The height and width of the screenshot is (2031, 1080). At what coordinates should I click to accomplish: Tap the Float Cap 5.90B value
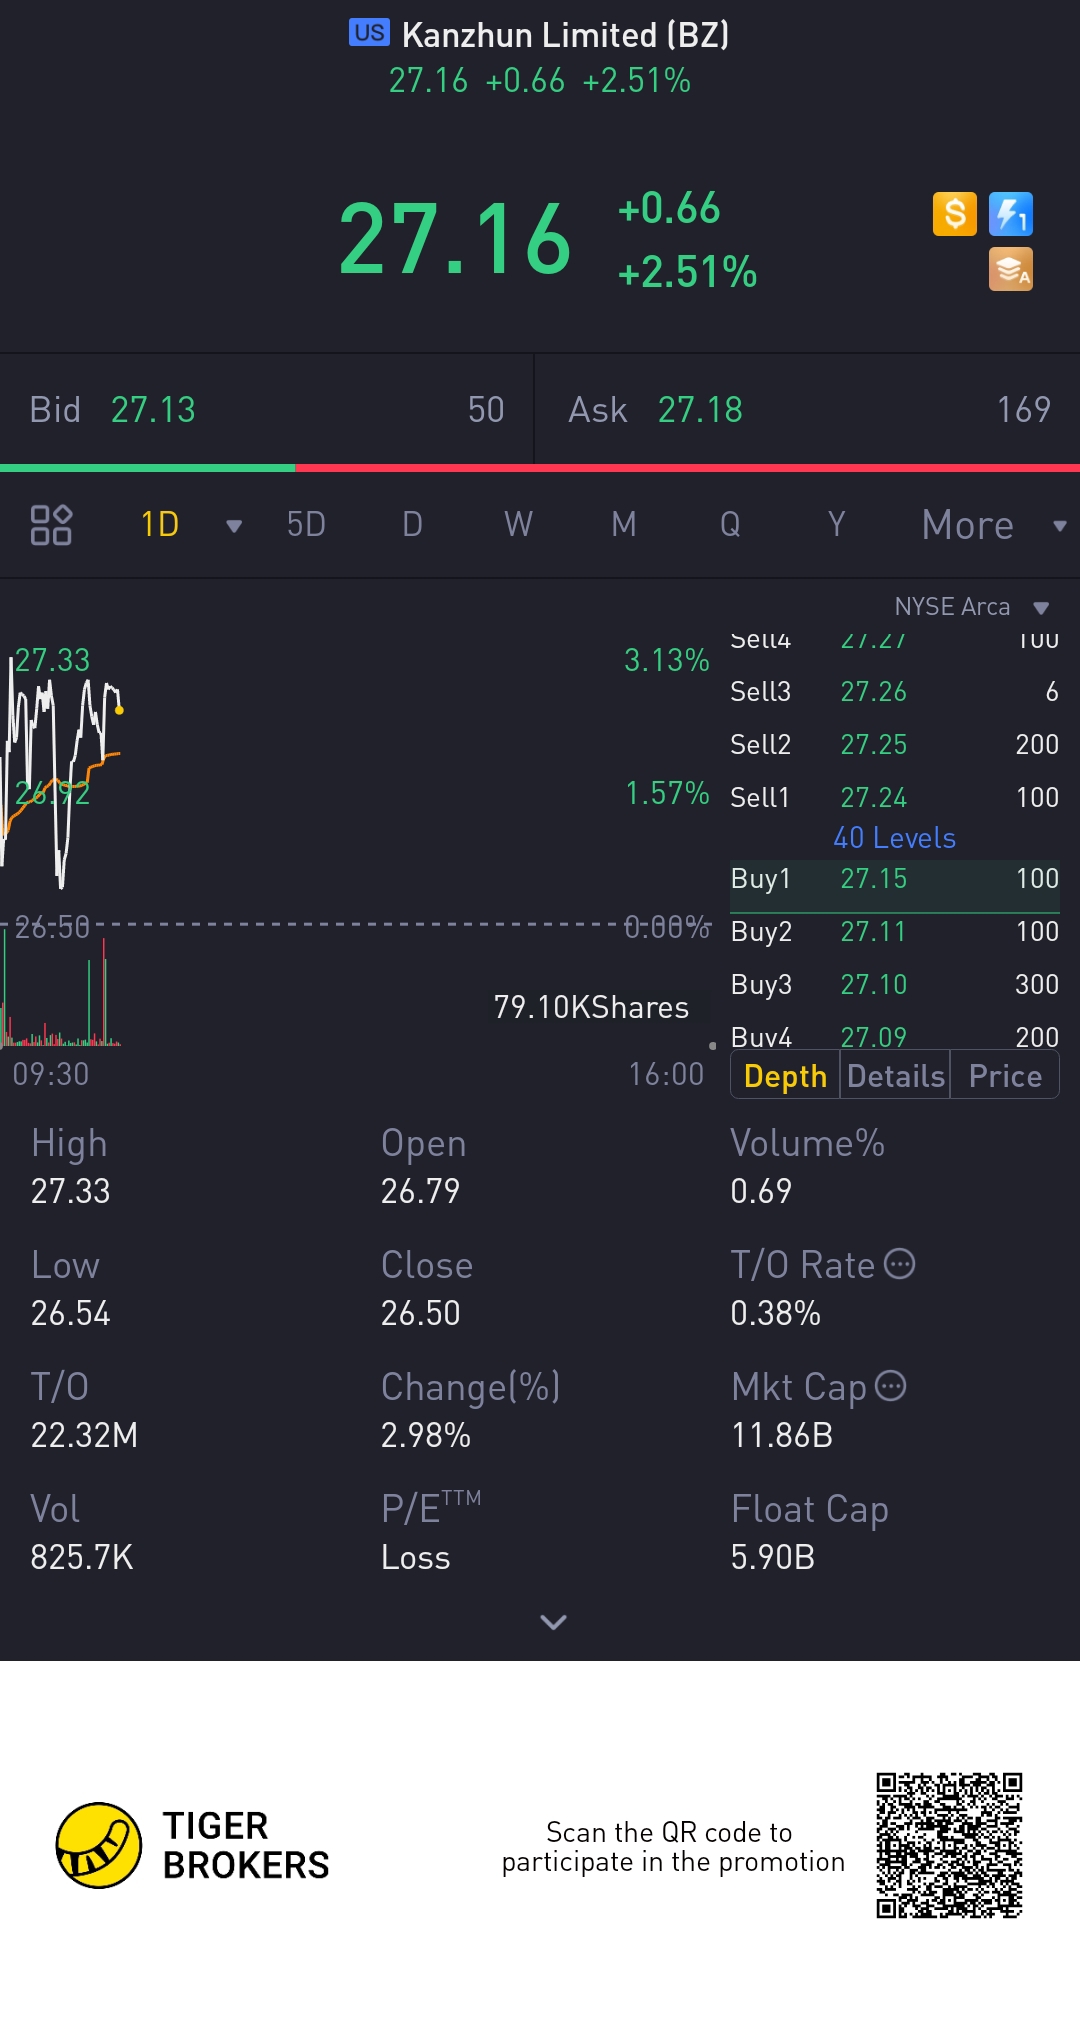(773, 1557)
